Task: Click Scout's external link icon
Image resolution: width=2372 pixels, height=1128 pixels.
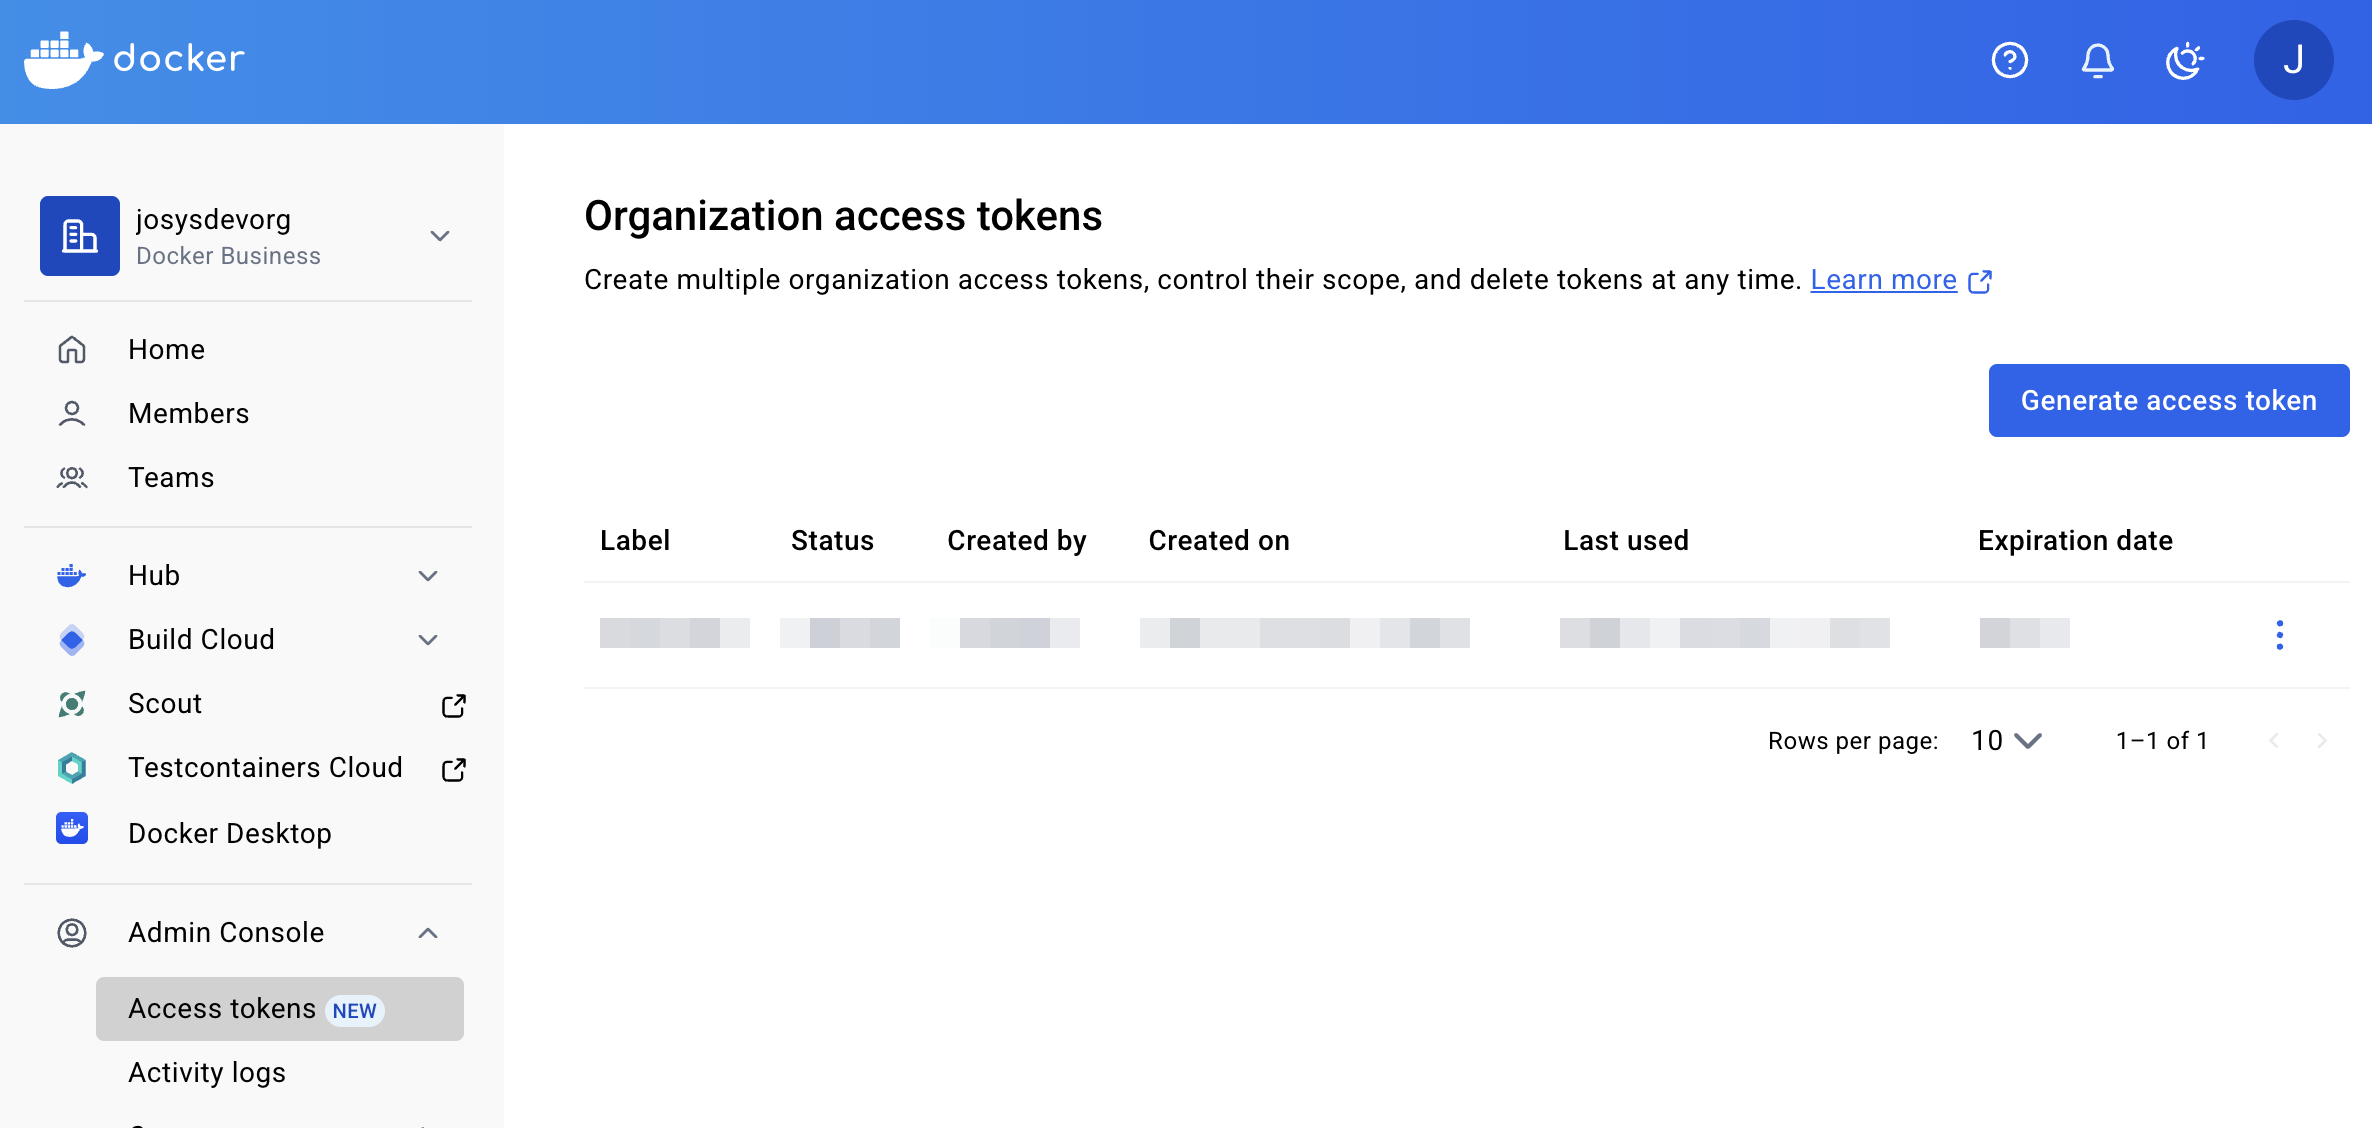Action: pos(453,705)
